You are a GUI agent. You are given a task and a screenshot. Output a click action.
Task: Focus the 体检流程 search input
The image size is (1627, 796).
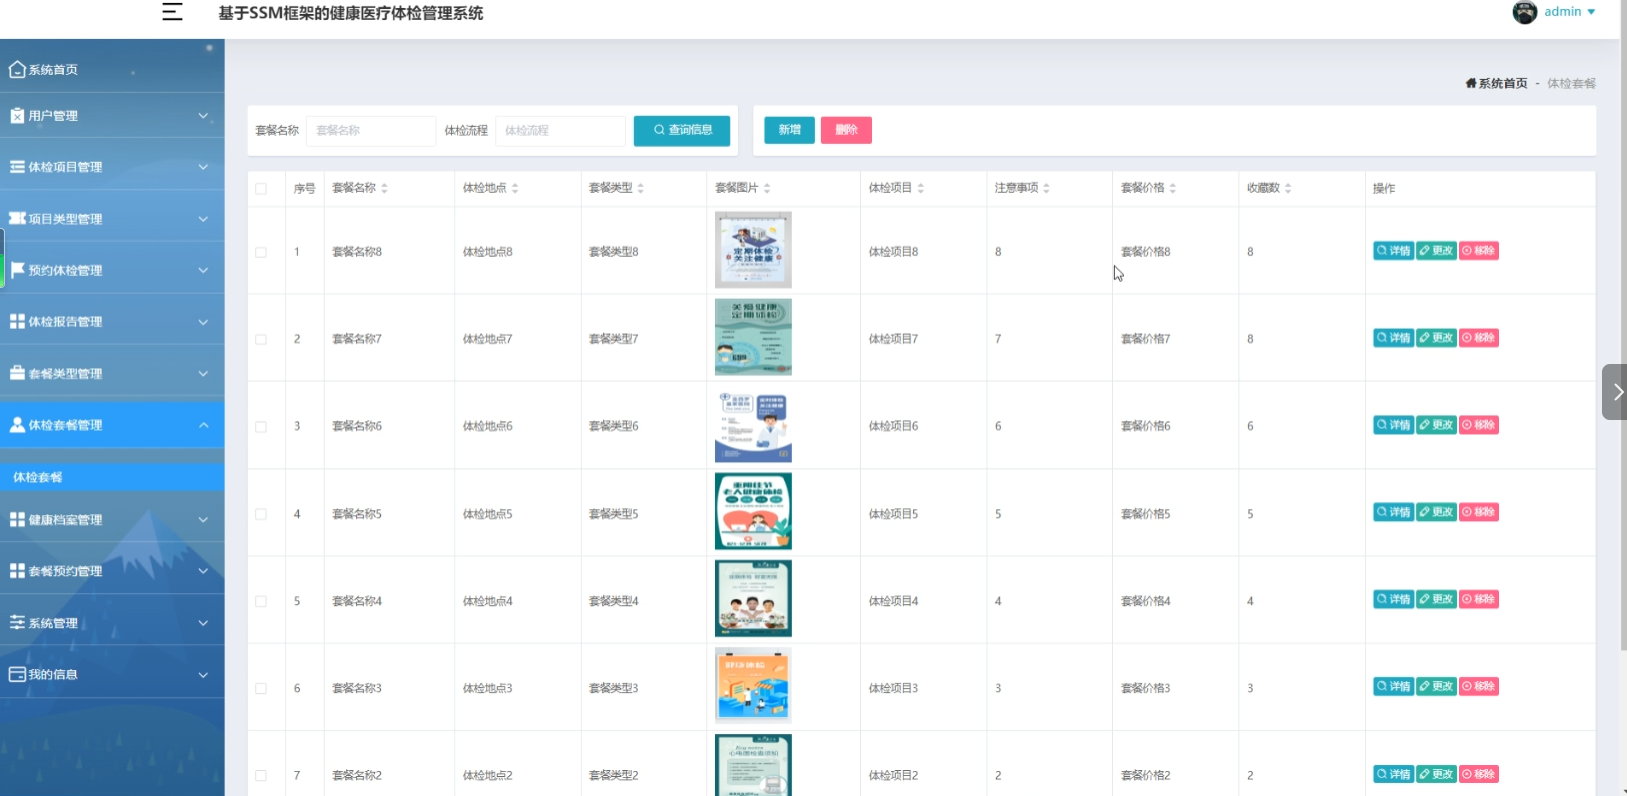tap(560, 131)
